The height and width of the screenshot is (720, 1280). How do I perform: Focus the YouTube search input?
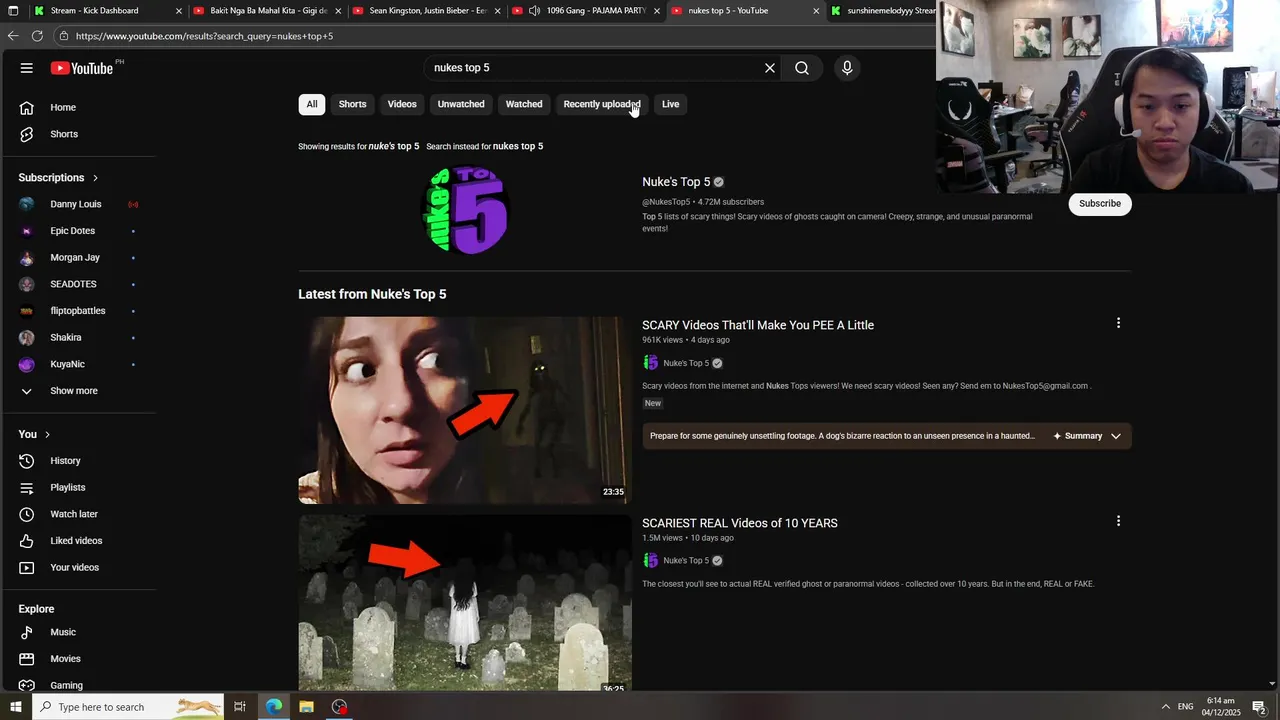(x=592, y=68)
